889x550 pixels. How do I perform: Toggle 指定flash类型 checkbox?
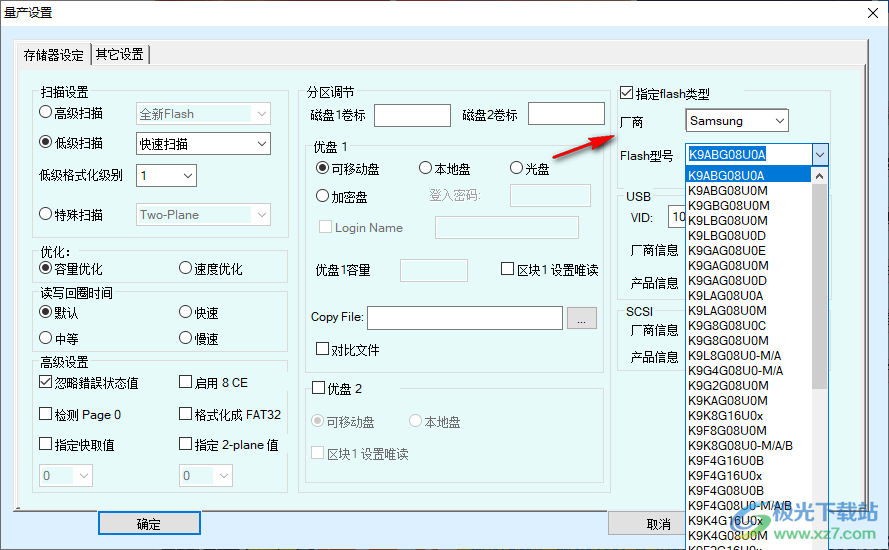click(x=626, y=92)
